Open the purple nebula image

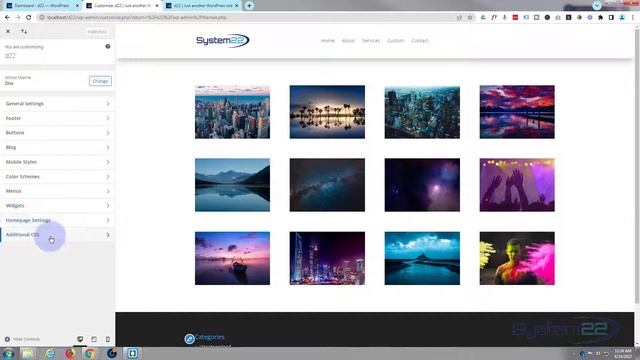point(422,185)
